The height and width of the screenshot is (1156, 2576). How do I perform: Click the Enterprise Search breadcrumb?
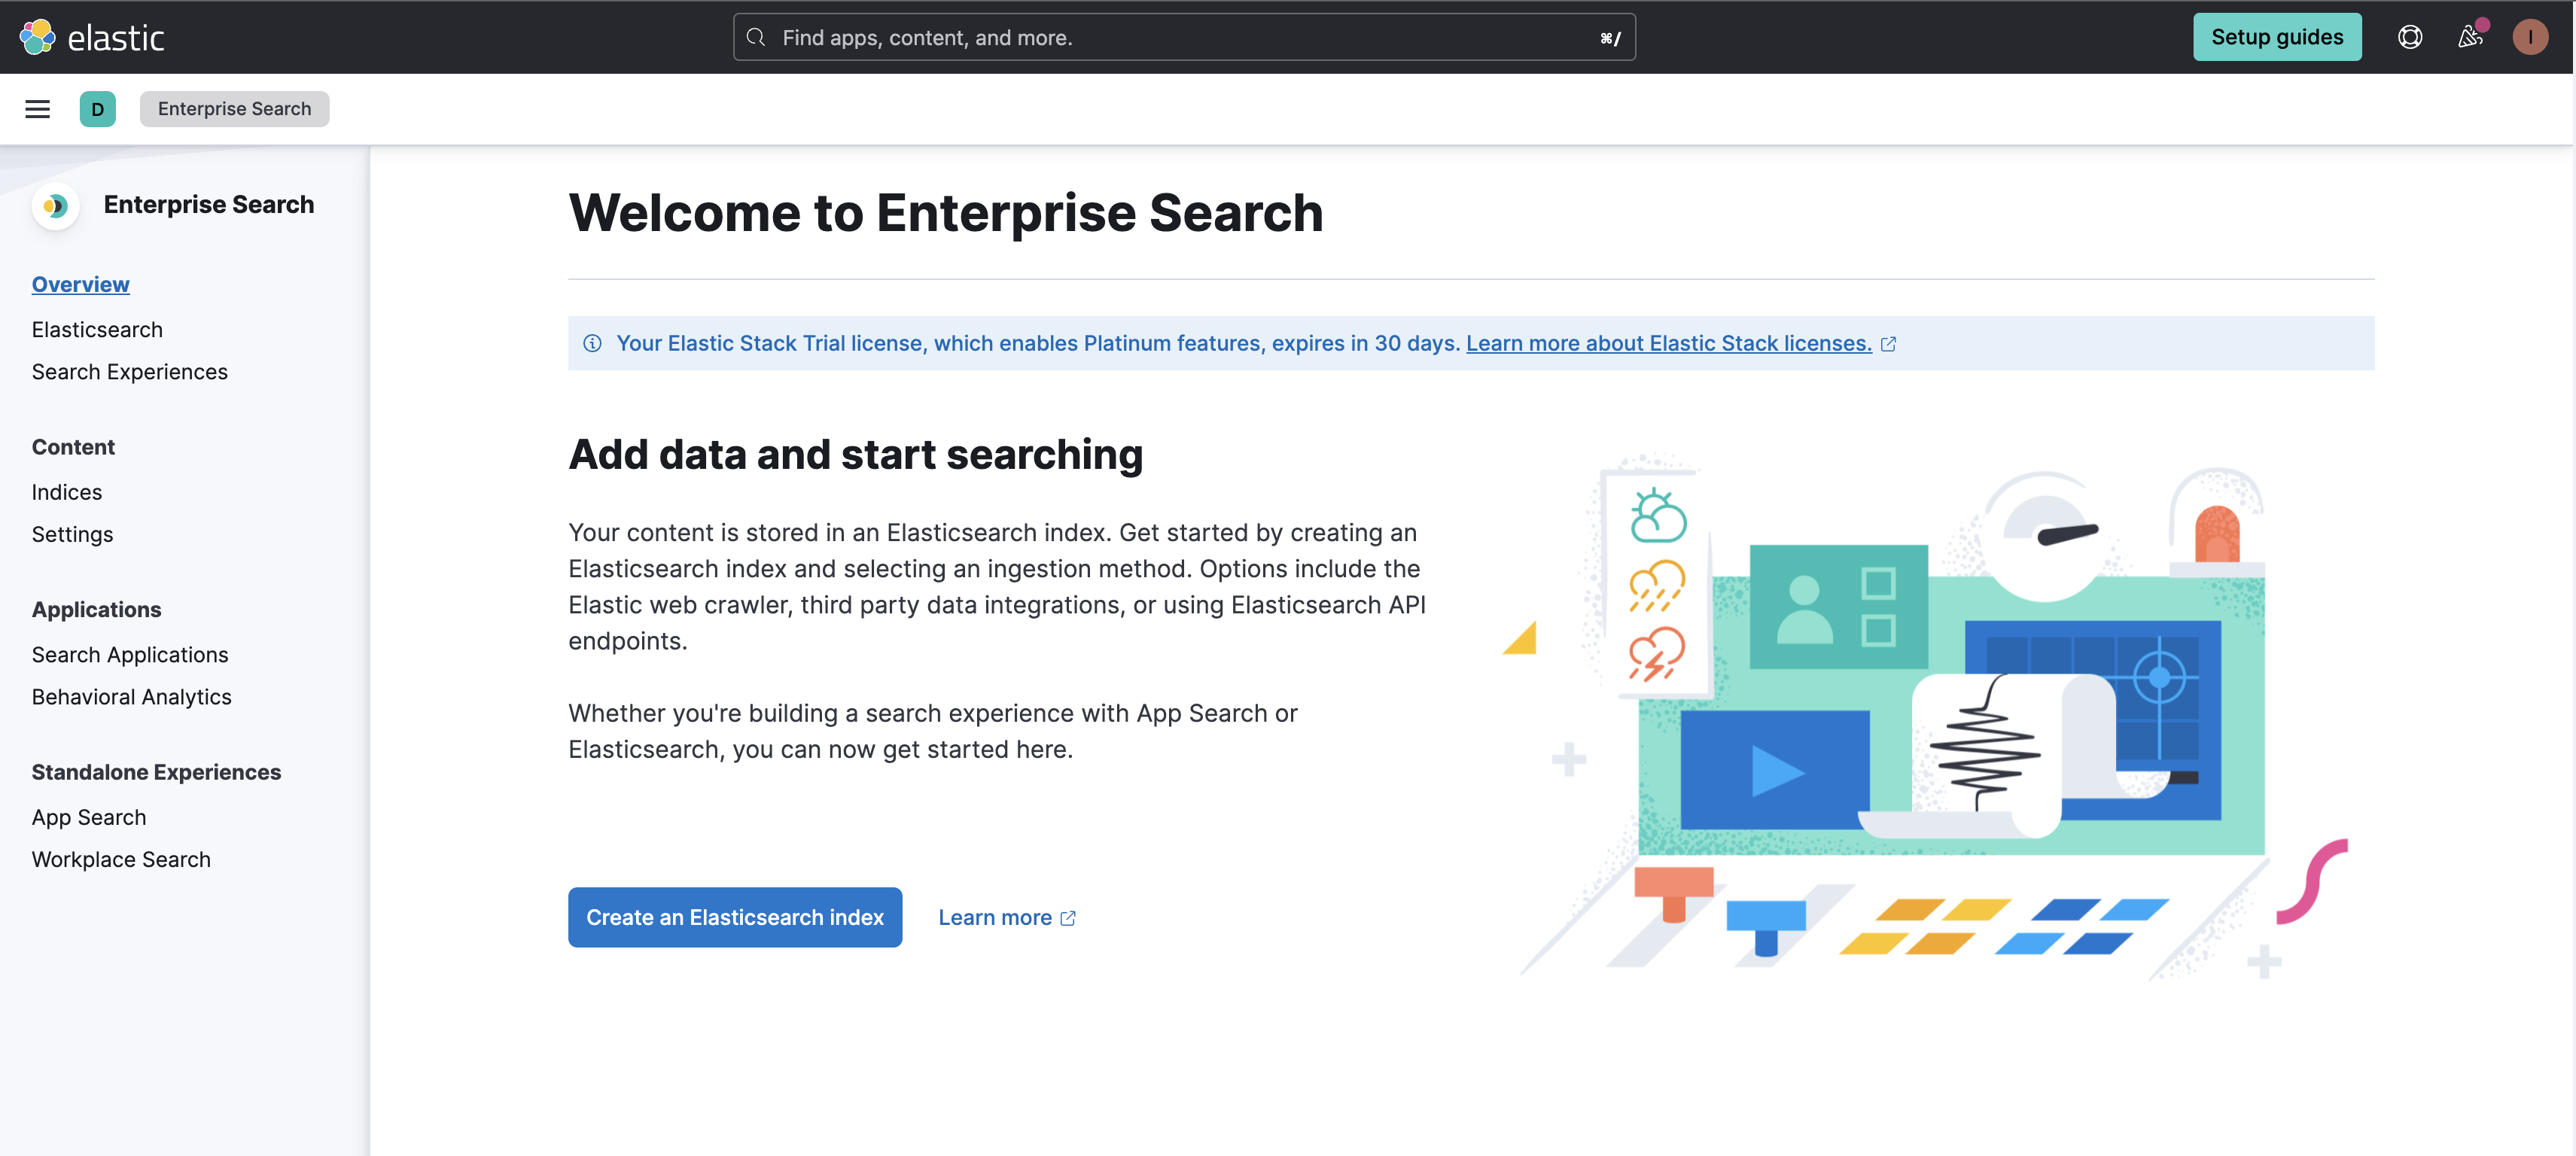pos(234,109)
